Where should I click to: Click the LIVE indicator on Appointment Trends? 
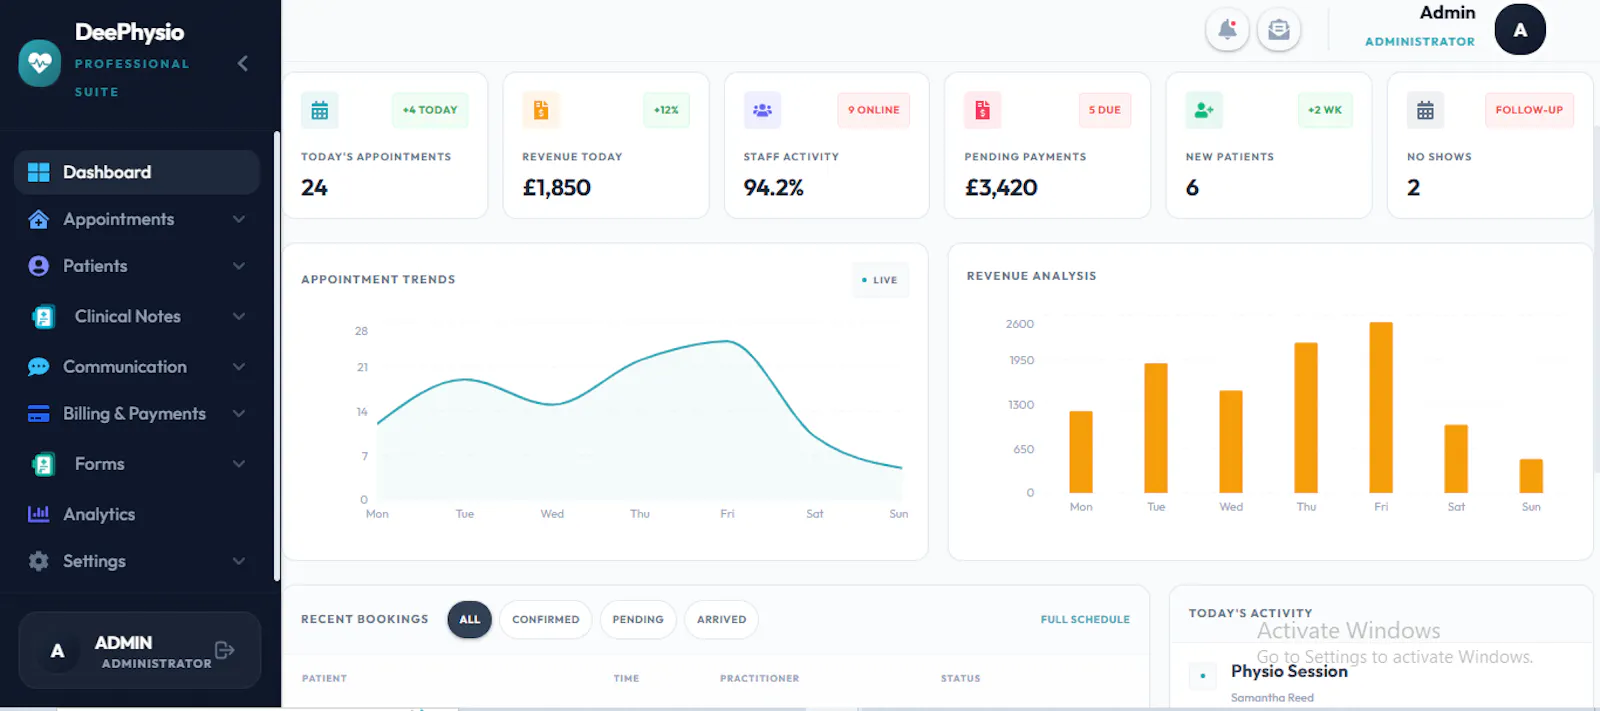880,280
